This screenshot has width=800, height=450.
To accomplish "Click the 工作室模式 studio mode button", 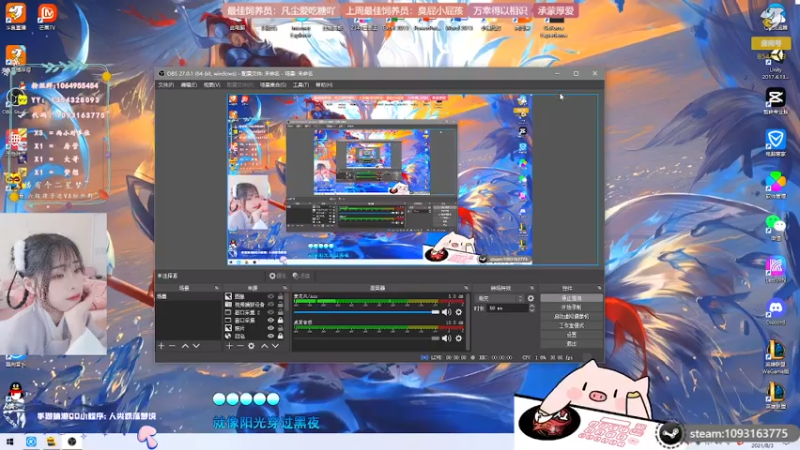I will pos(571,326).
